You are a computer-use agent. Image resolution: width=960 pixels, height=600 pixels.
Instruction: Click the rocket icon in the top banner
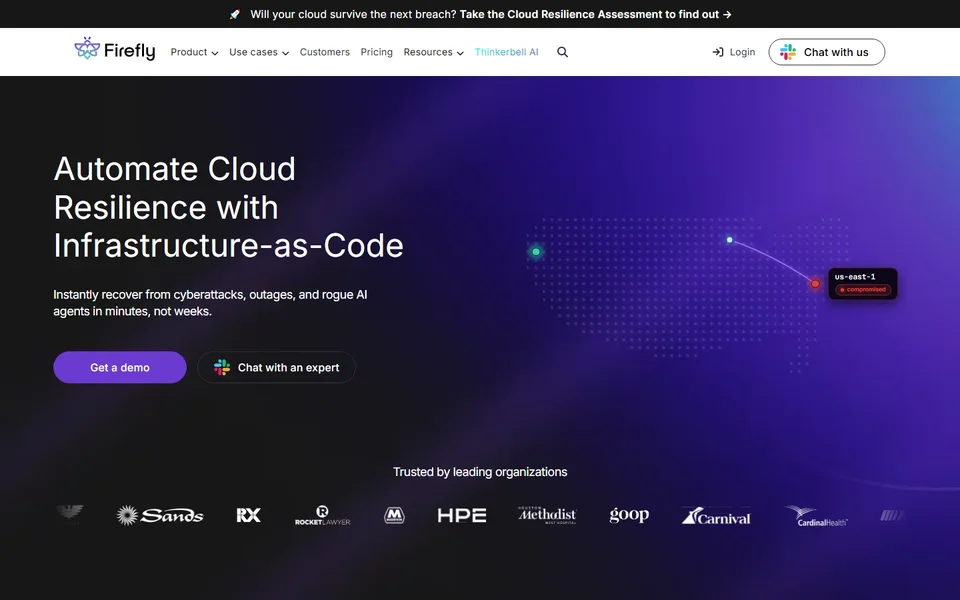coord(234,14)
